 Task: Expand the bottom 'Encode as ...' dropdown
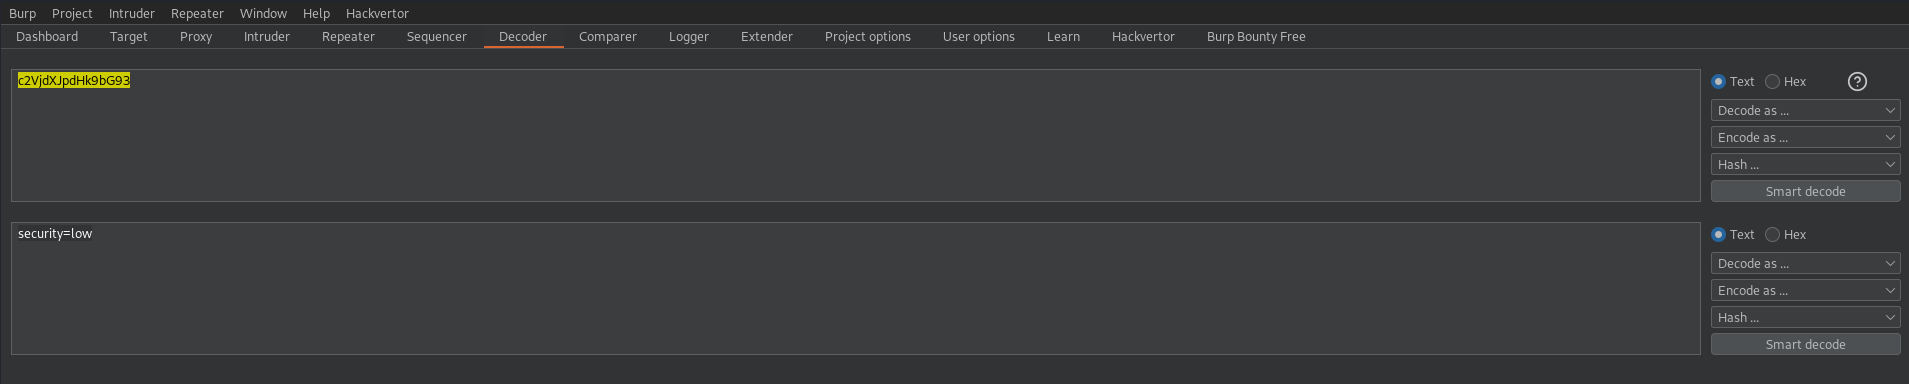coord(1805,291)
